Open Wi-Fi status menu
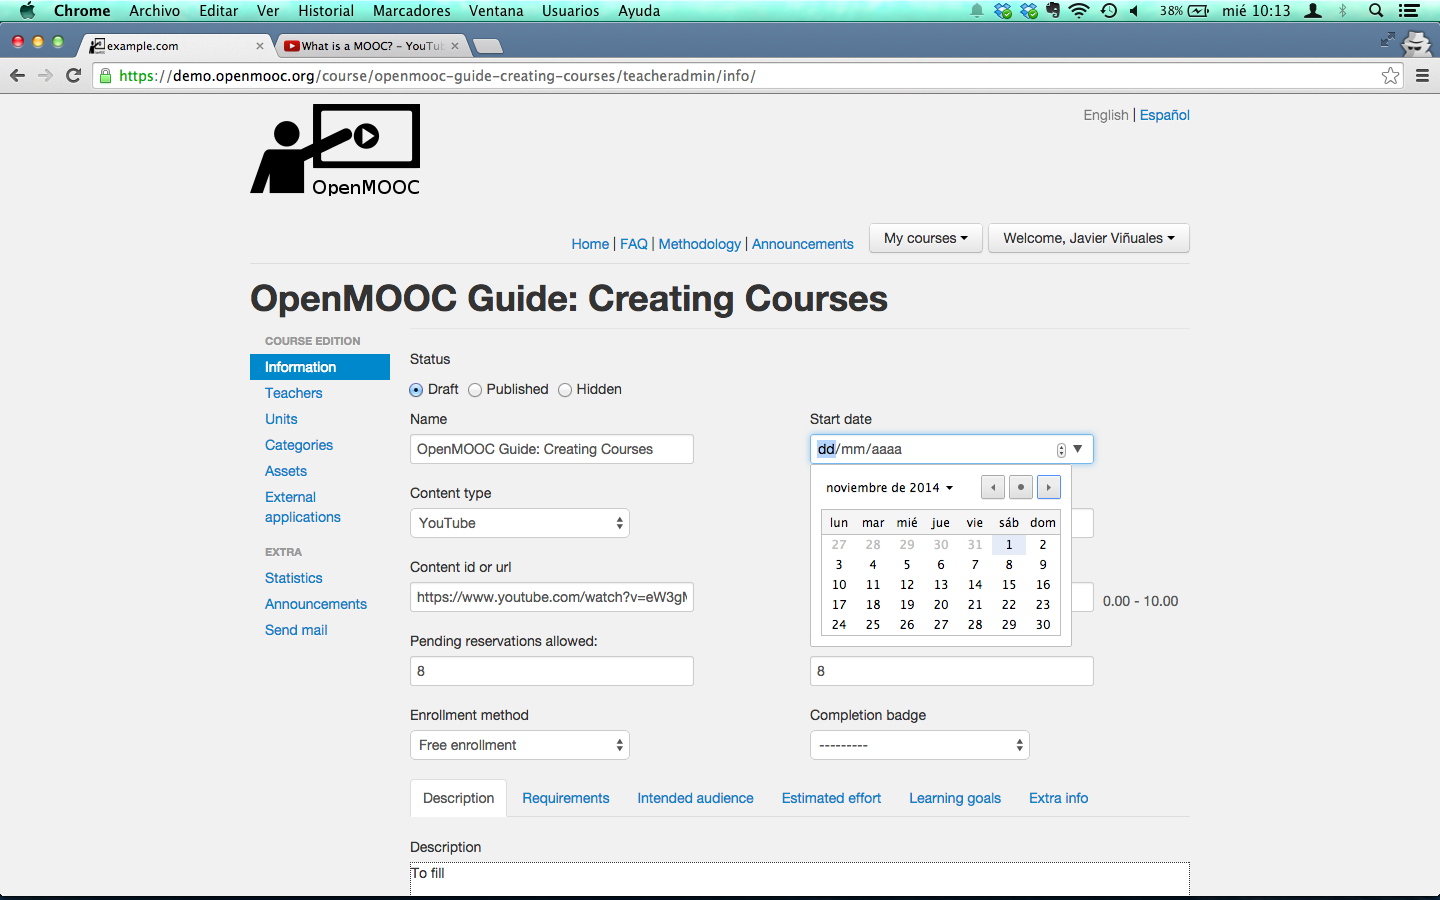1440x900 pixels. point(1078,11)
